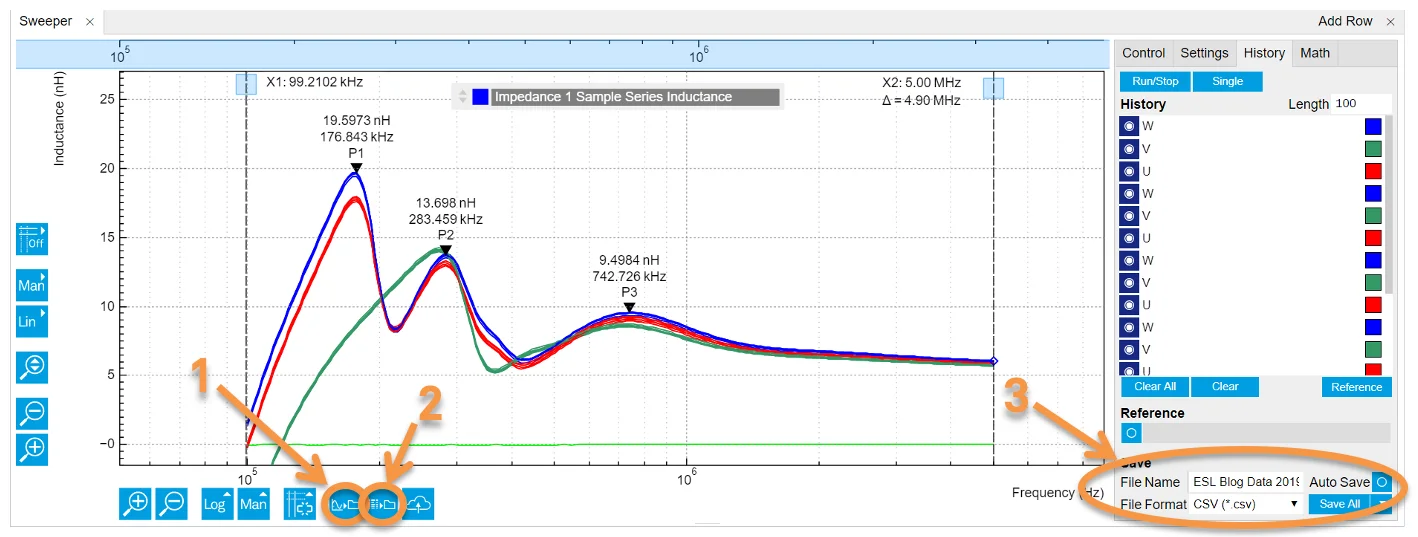The width and height of the screenshot is (1418, 537).
Task: Open the cursor settings icon in the bottom toolbar
Action: [300, 504]
